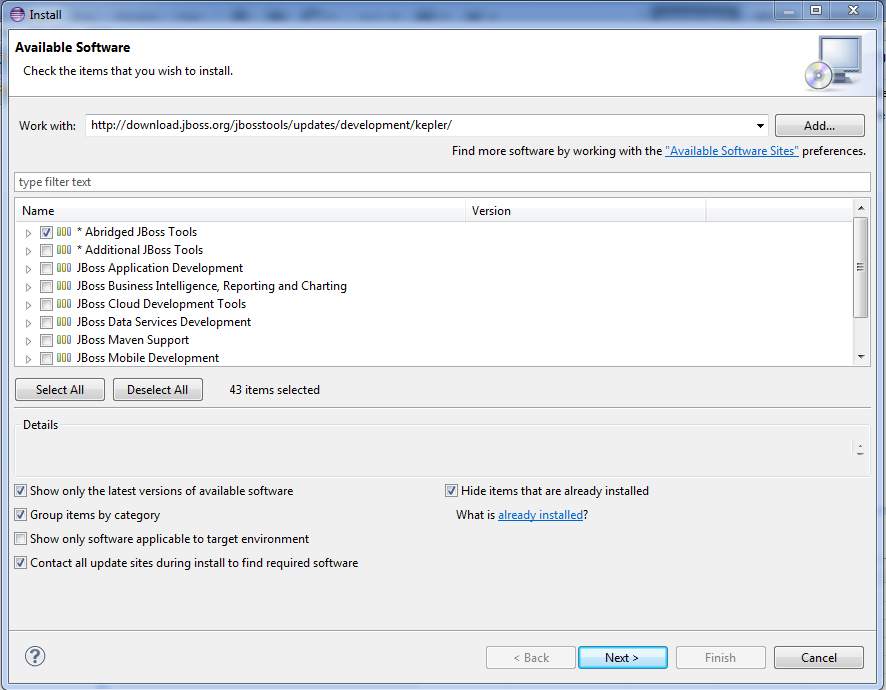Click the category icon beside JBoss Maven Support
Screen dimensions: 886x690
(x=64, y=340)
